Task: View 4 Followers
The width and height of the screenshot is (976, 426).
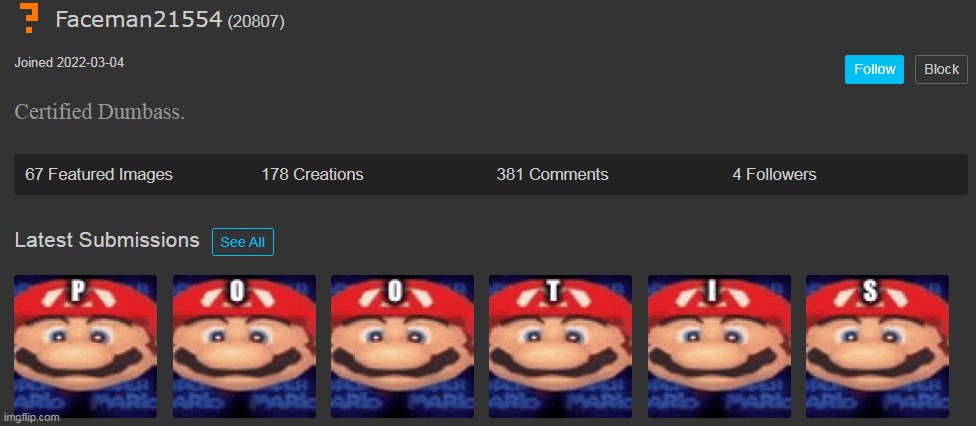Action: tap(774, 174)
